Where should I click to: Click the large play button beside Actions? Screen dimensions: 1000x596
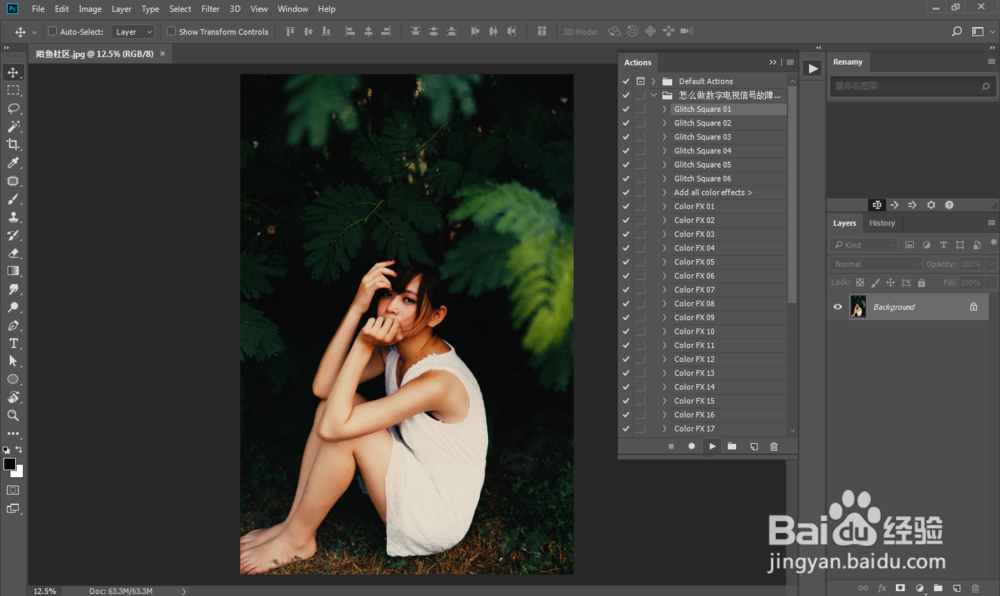coord(812,68)
